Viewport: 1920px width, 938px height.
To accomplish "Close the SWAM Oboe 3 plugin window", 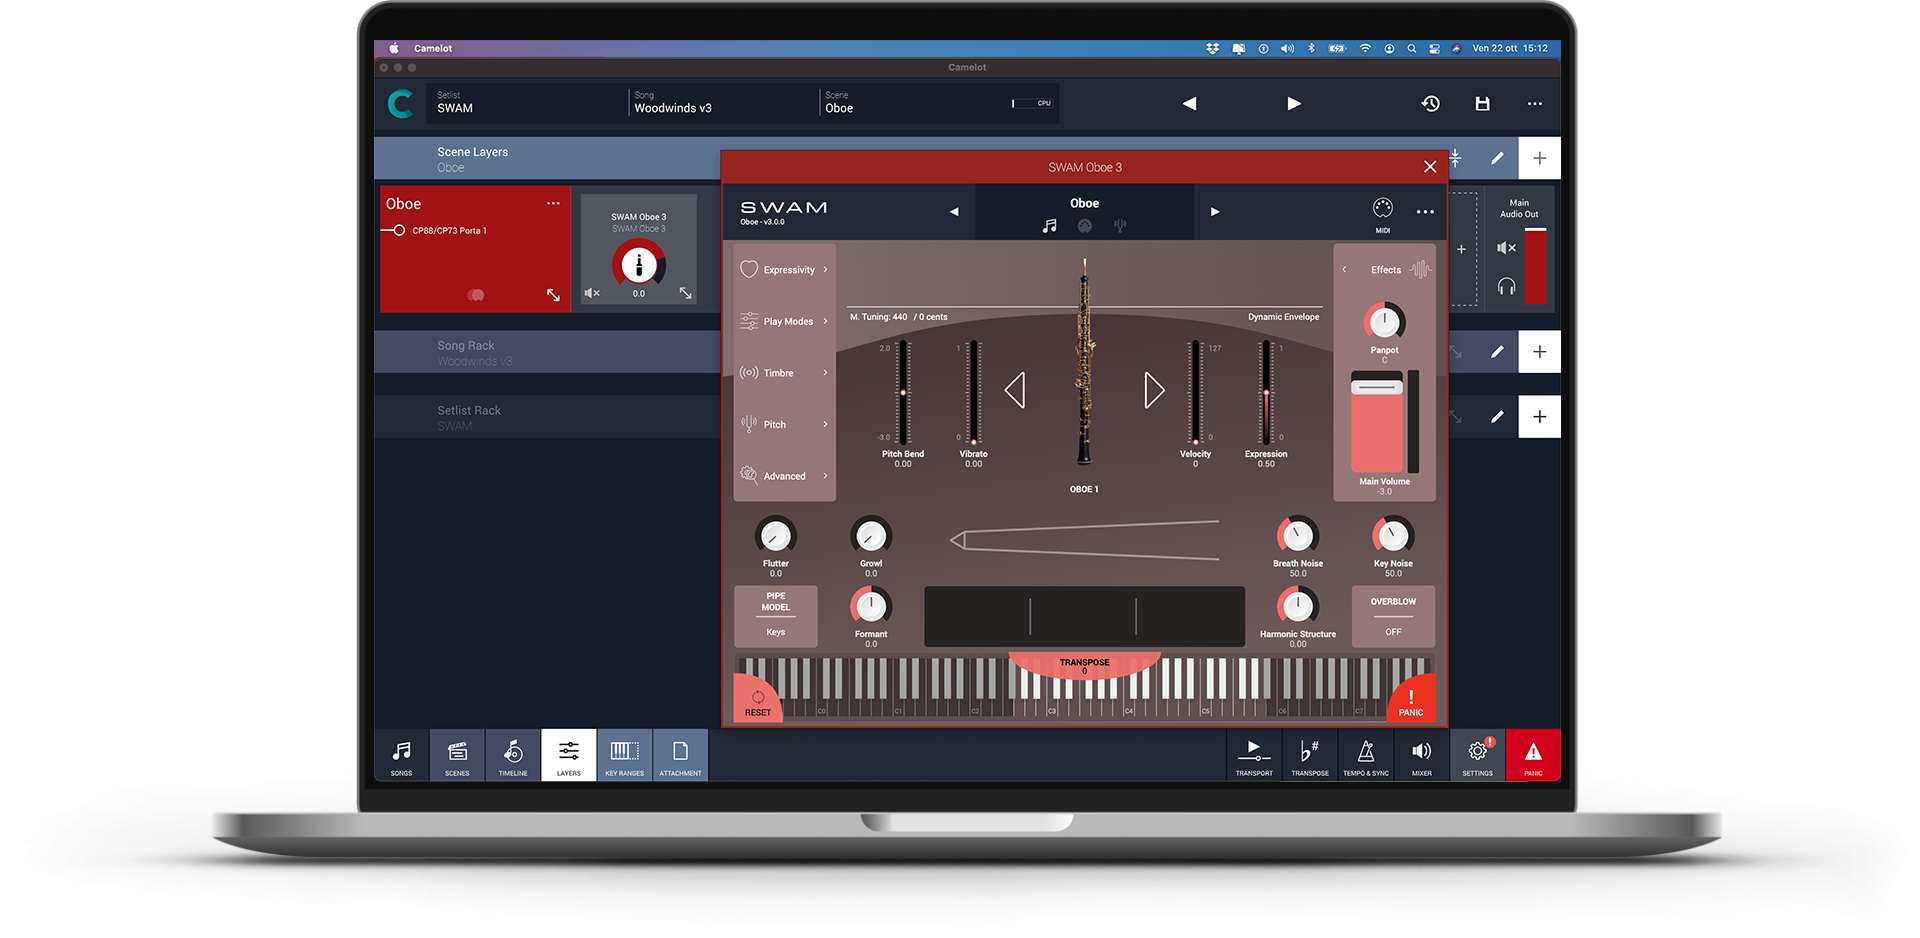I will (x=1430, y=167).
